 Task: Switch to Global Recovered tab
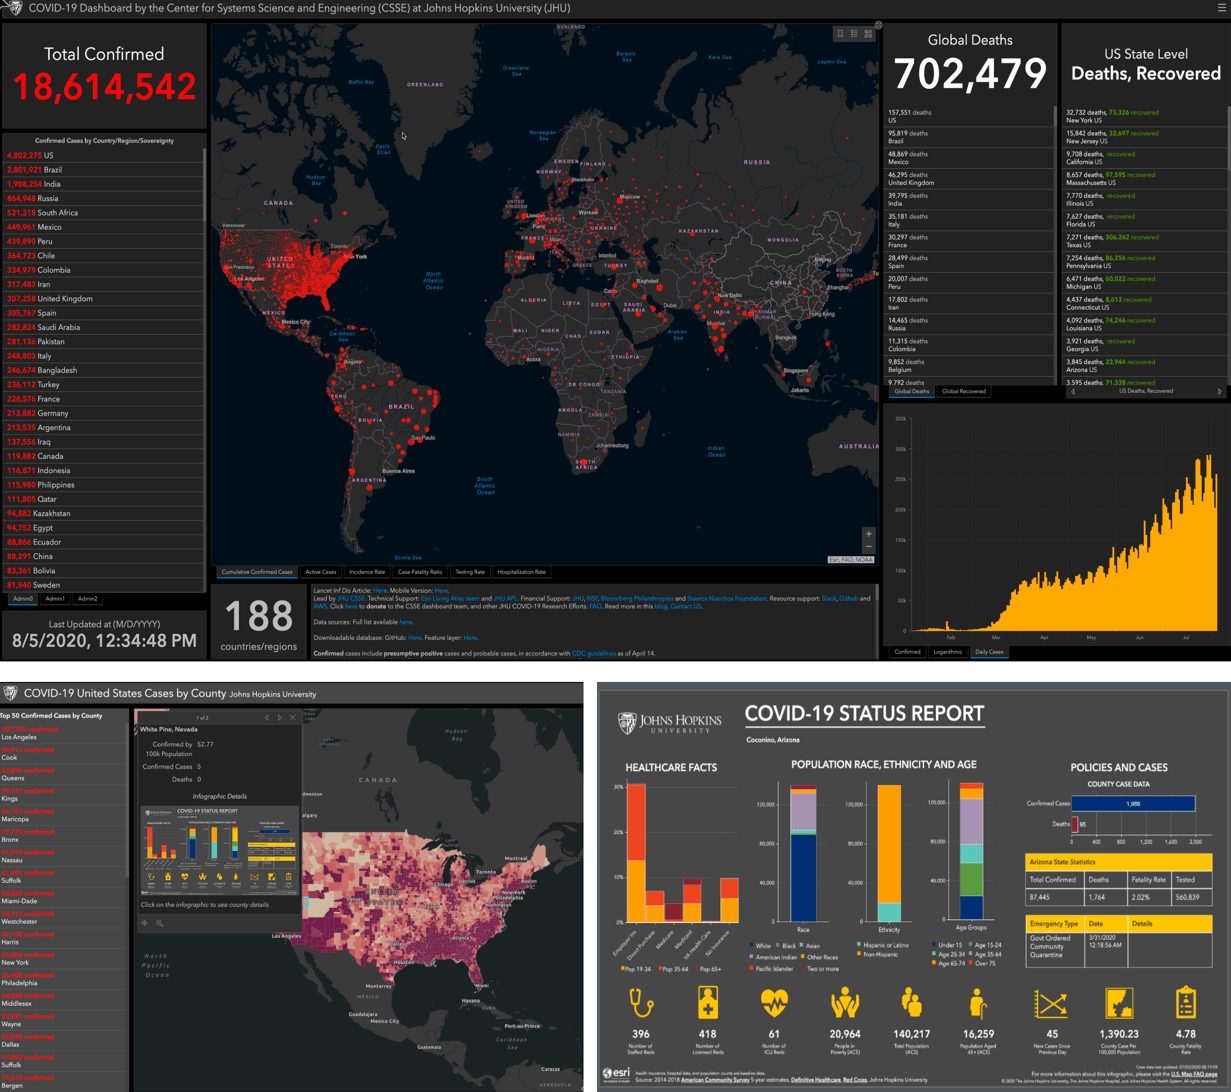964,392
